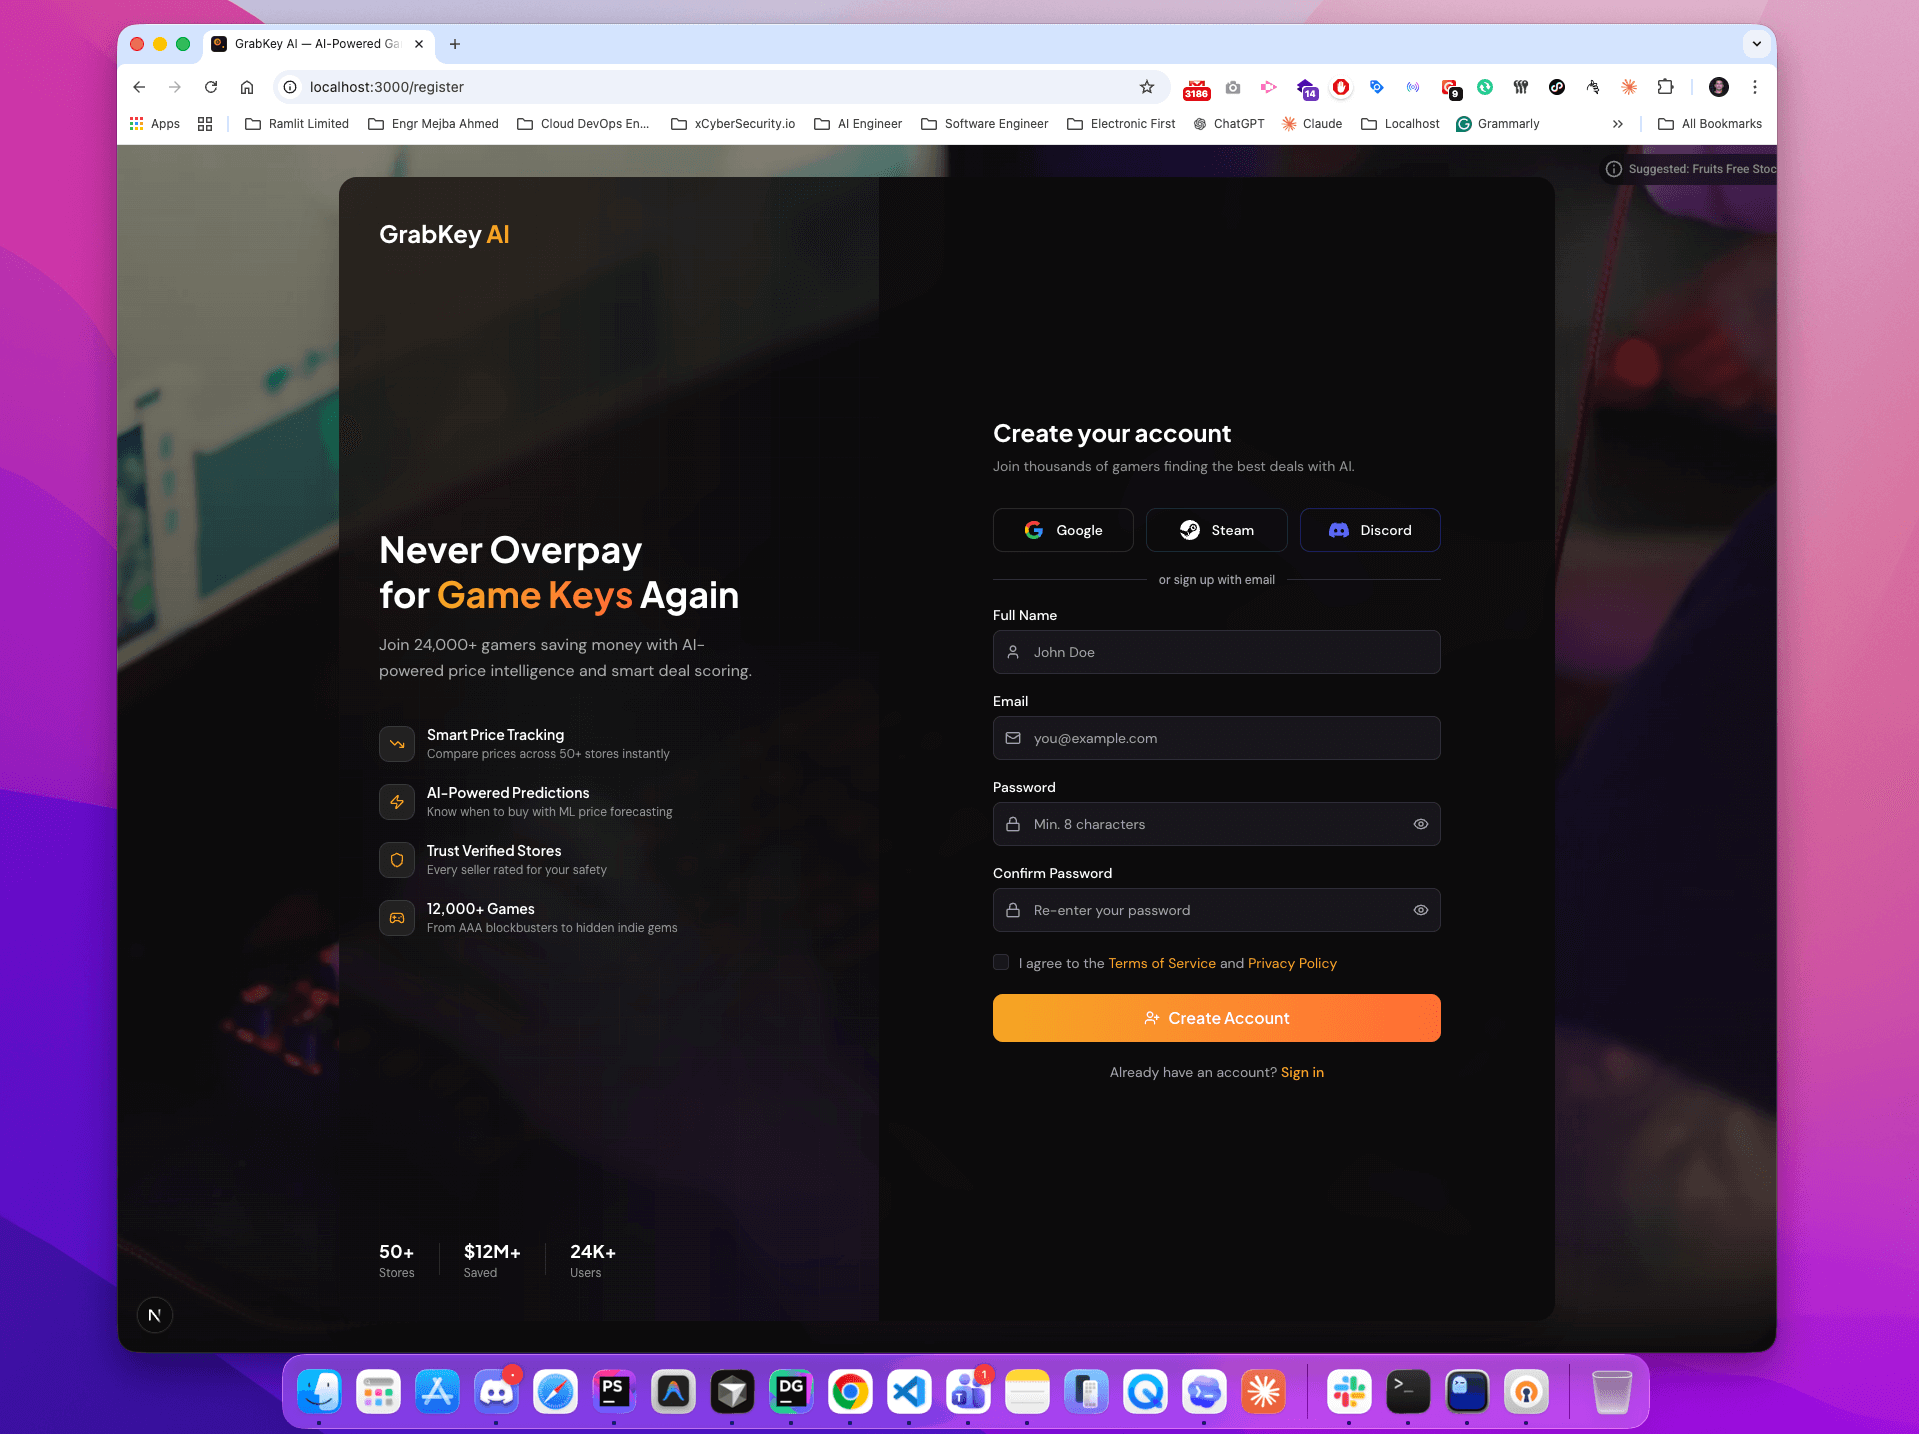This screenshot has height=1434, width=1919.
Task: Click the Trust Verified Stores shield icon
Action: coord(396,859)
